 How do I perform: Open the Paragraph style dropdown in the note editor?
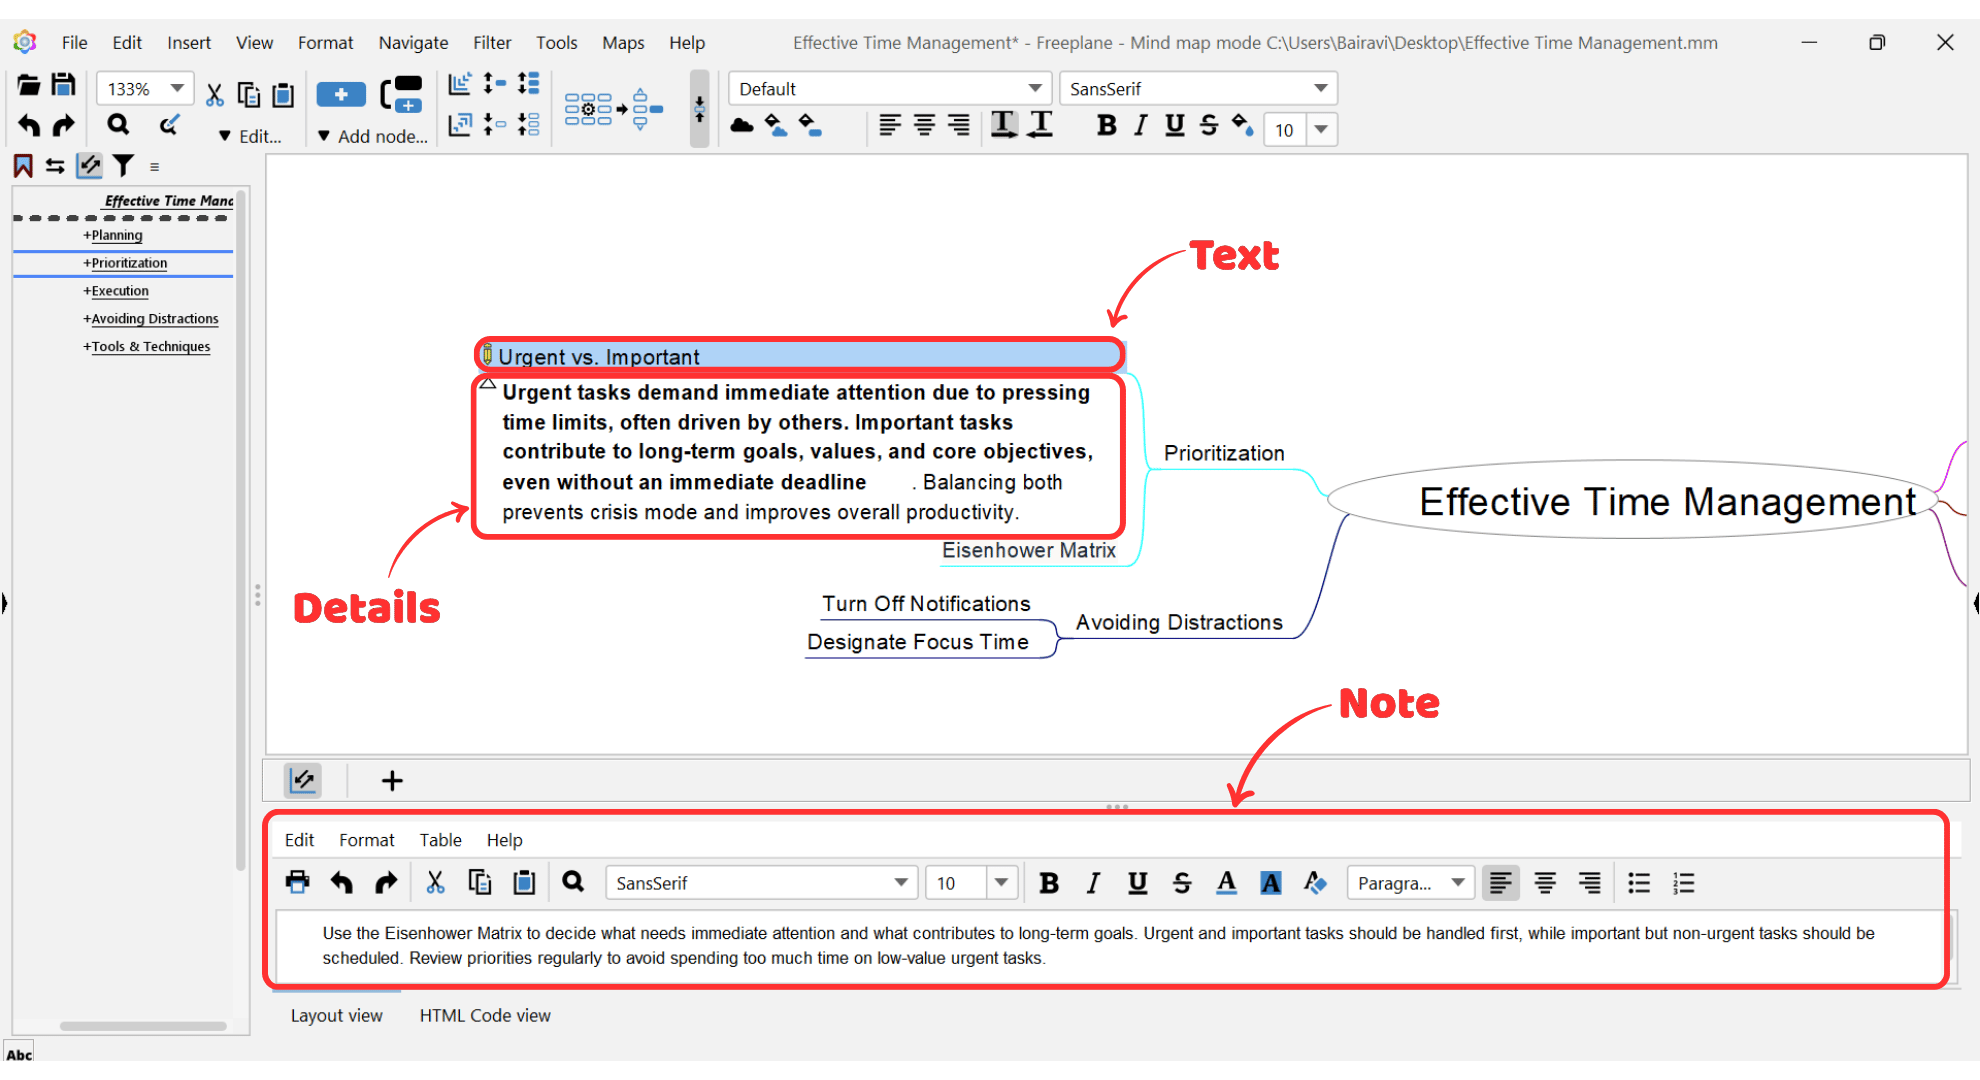click(x=1458, y=883)
